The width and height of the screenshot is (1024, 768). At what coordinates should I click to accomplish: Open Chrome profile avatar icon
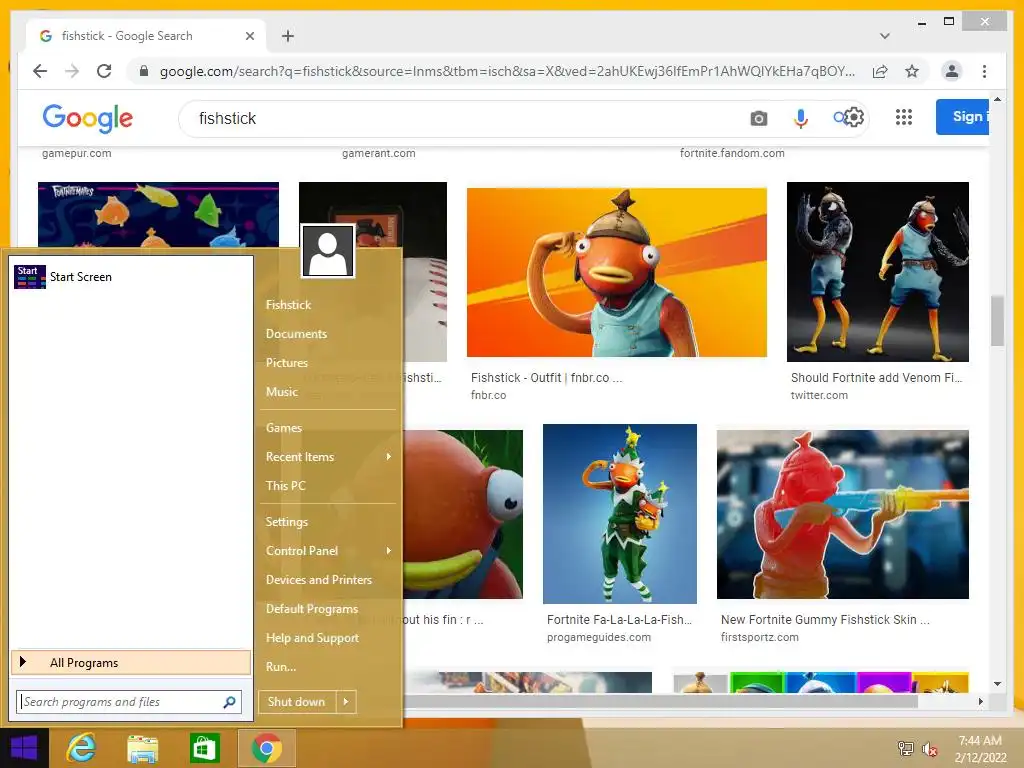[952, 71]
